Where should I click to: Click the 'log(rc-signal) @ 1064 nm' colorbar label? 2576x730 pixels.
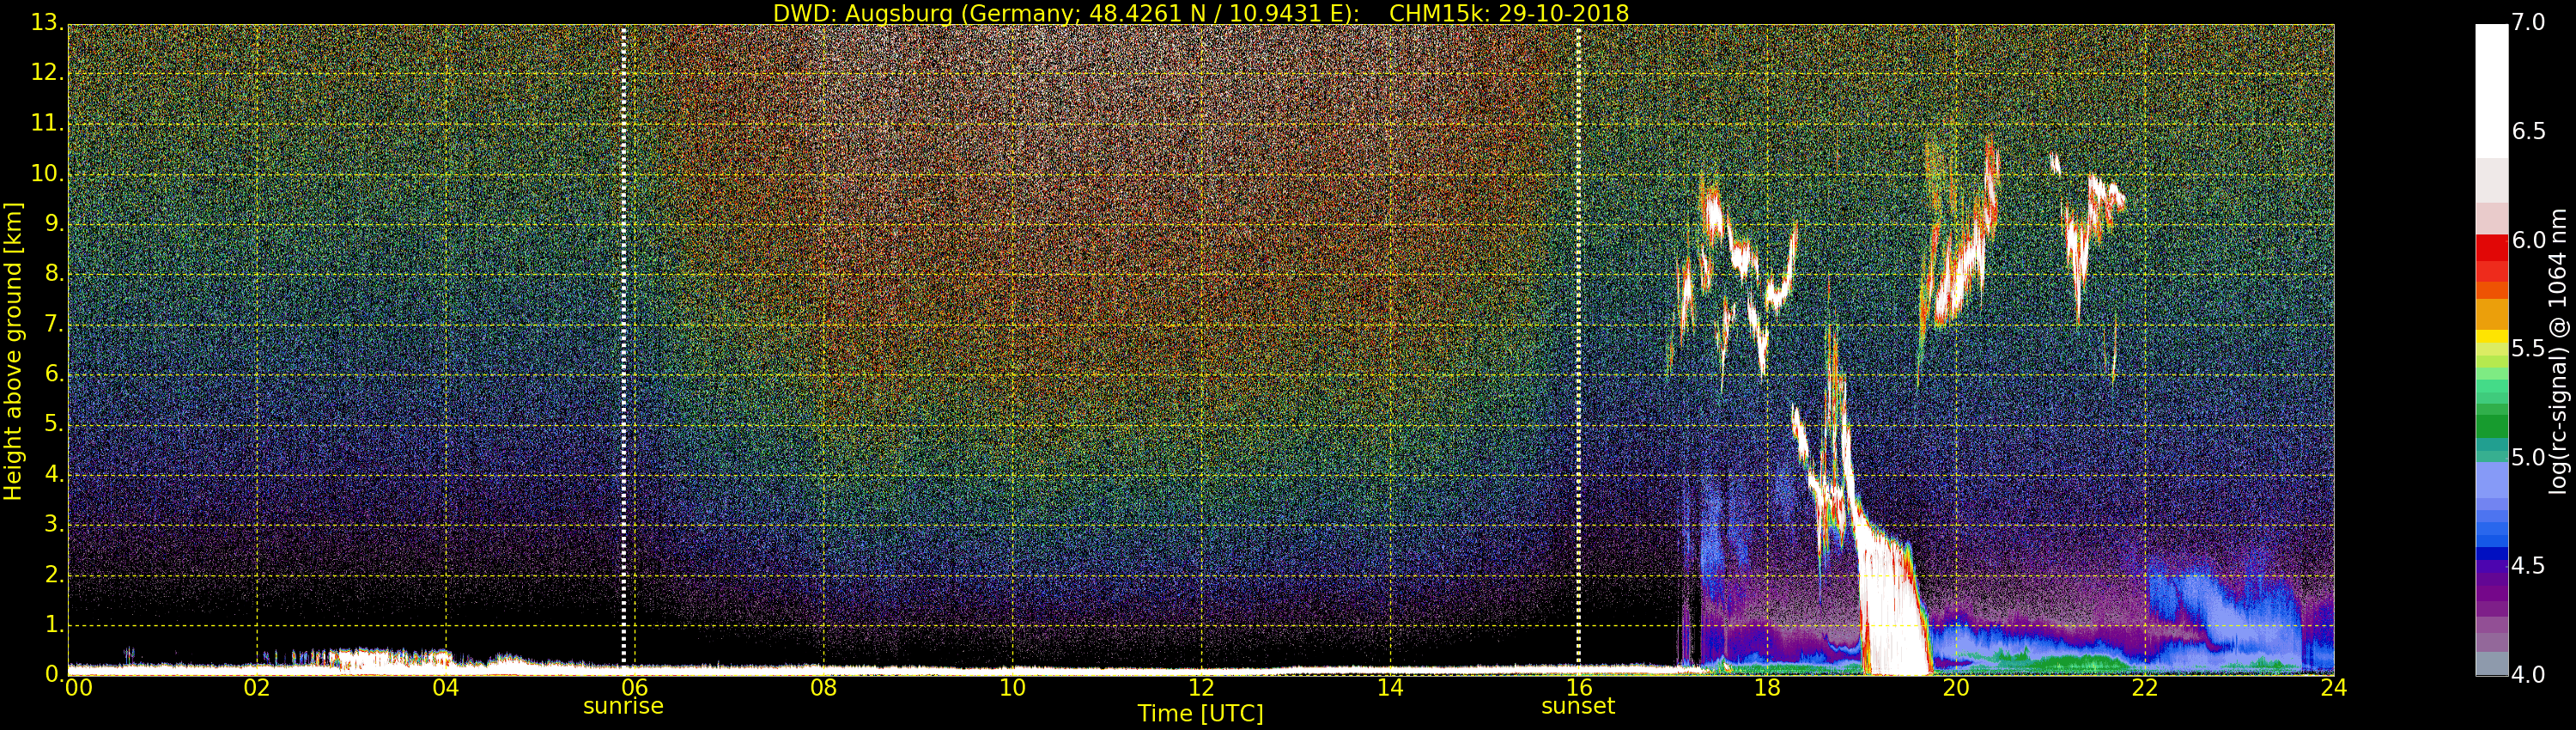(2558, 350)
